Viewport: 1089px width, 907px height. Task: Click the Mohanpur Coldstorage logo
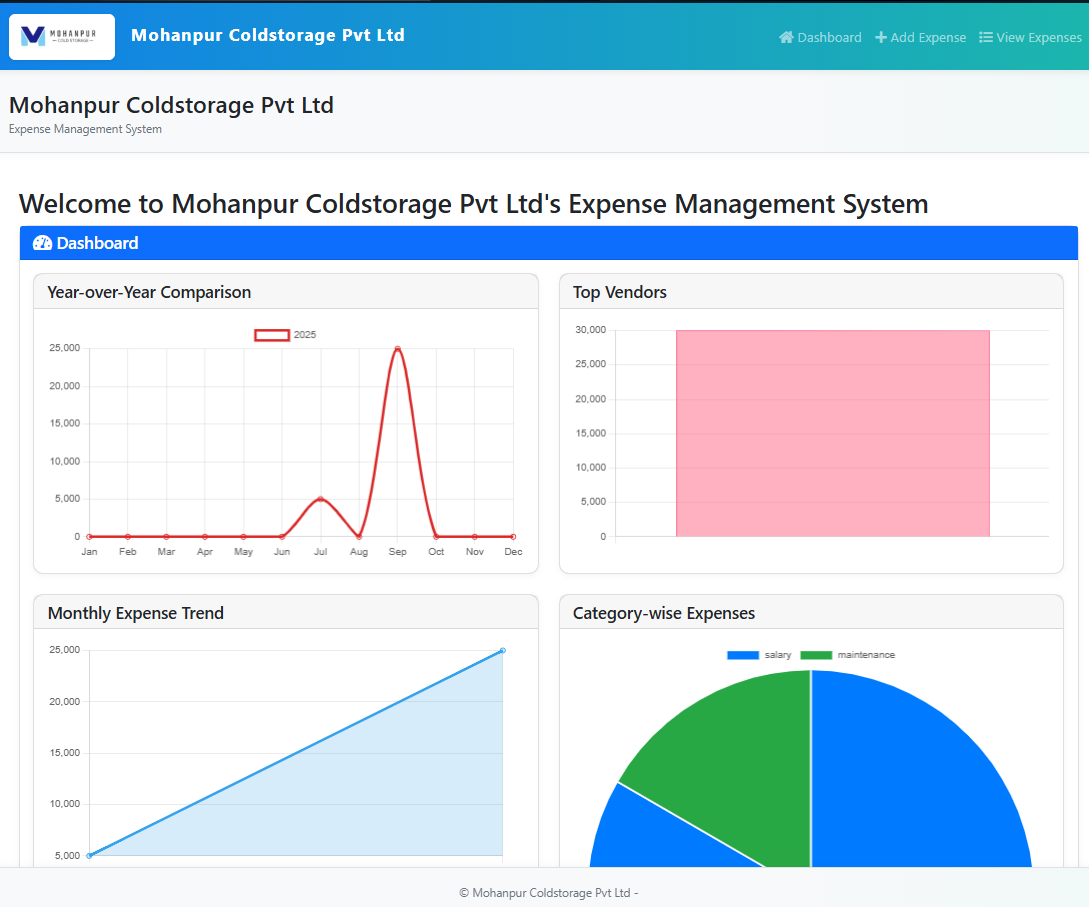pyautogui.click(x=61, y=36)
